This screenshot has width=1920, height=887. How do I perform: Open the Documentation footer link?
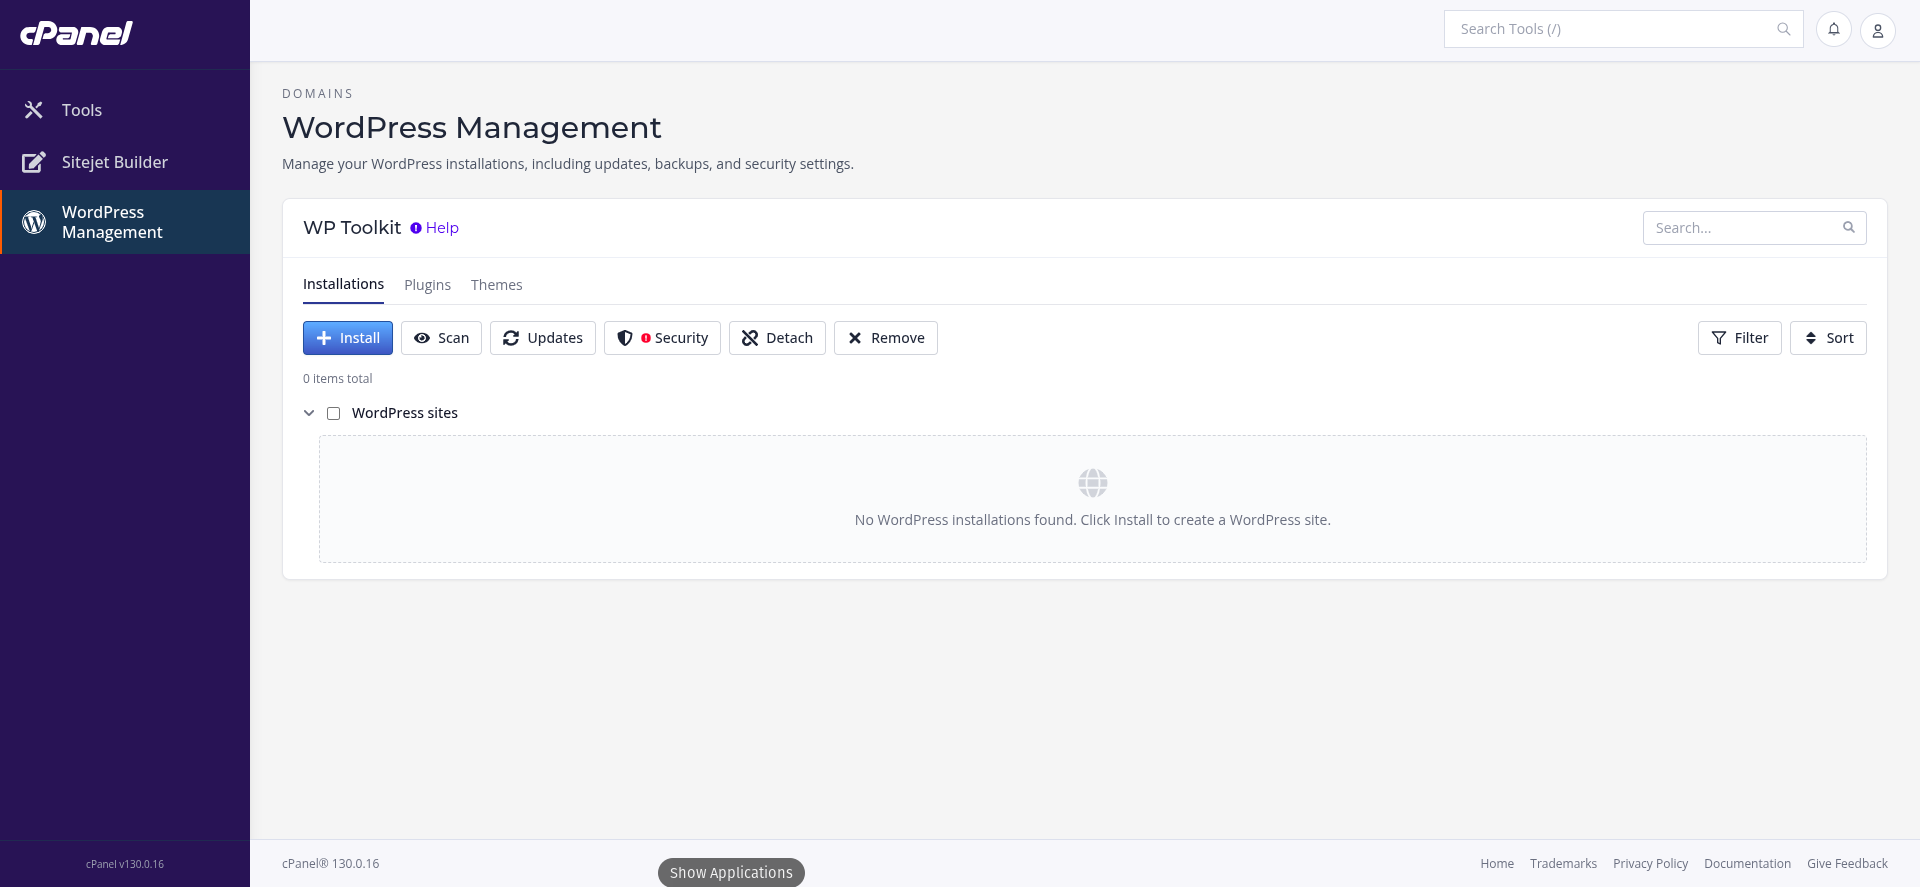coord(1747,864)
